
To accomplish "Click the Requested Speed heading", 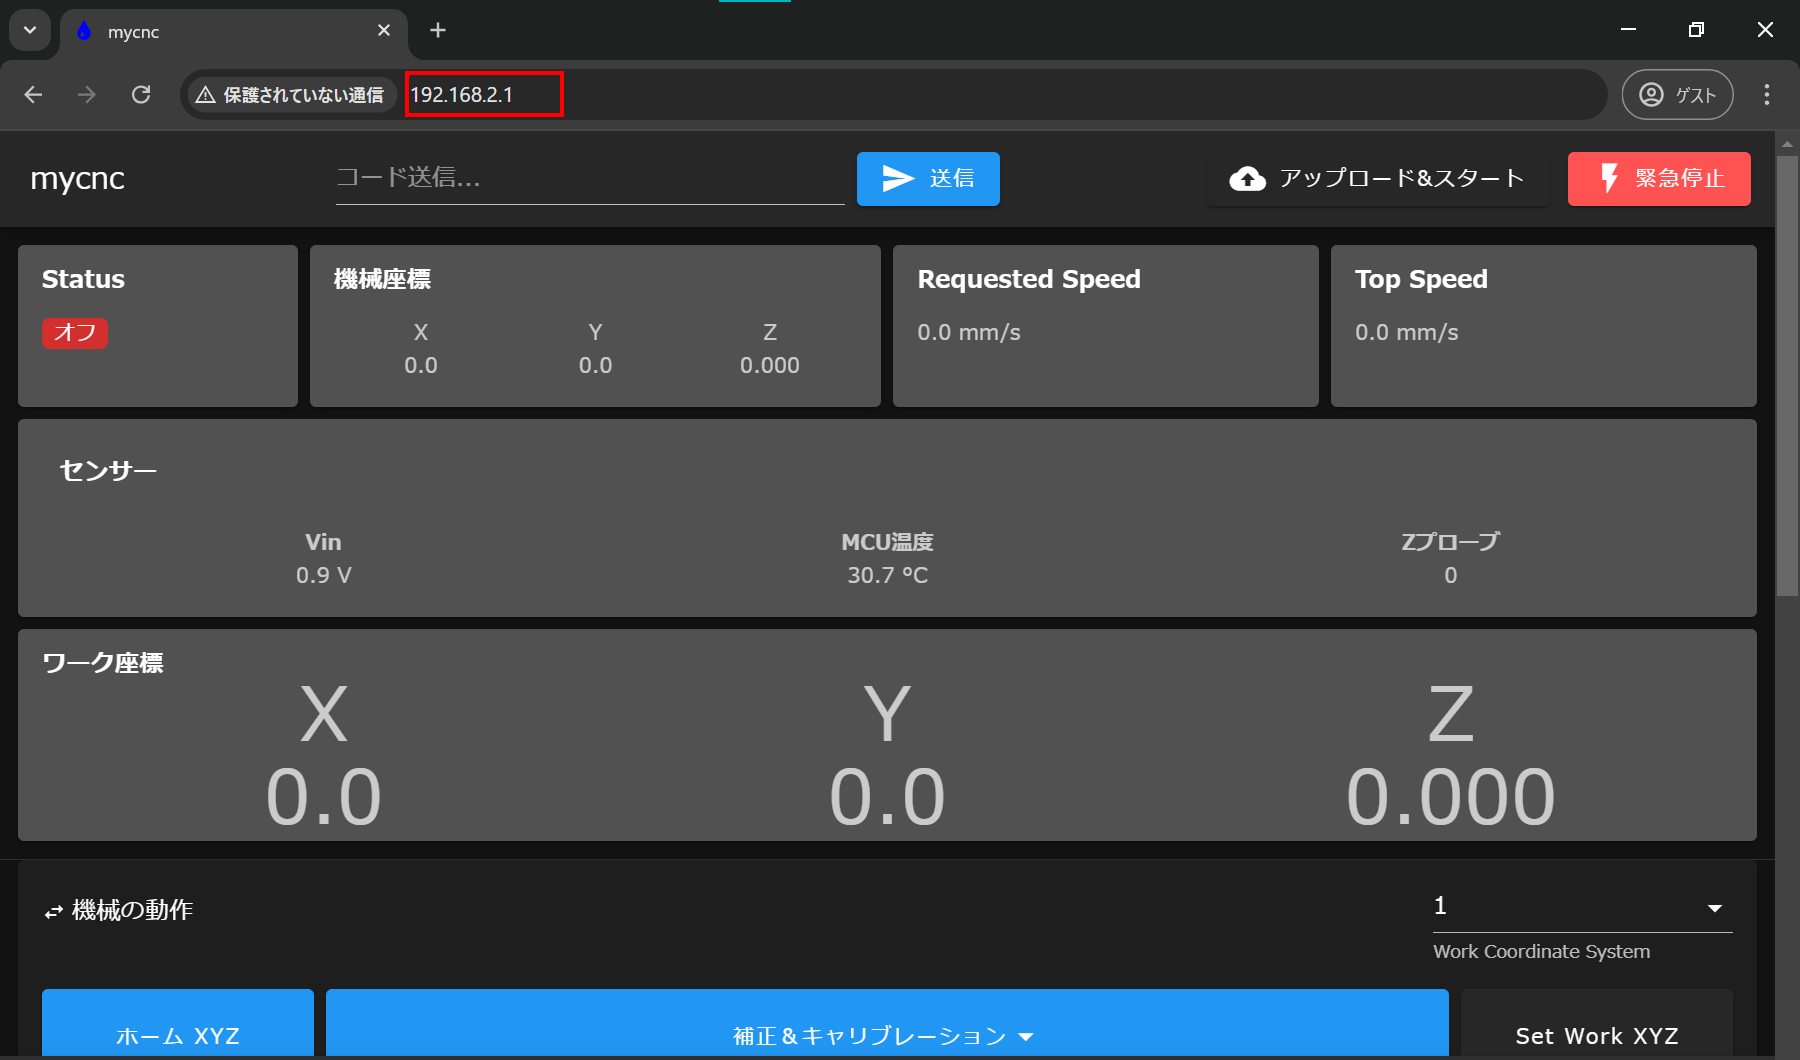I will (x=1029, y=279).
